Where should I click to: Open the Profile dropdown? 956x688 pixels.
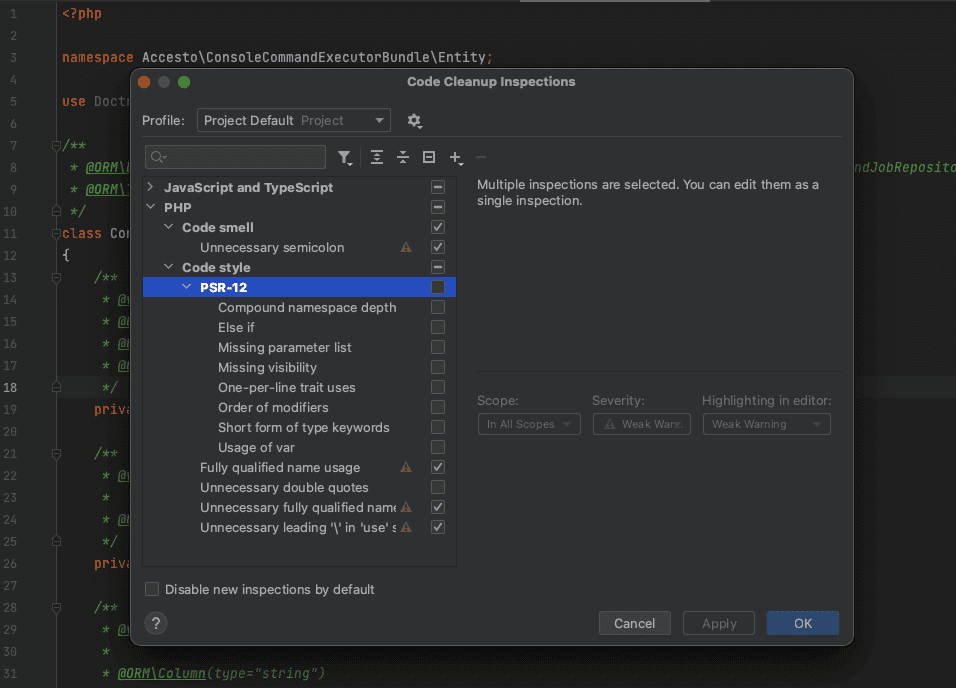(293, 121)
